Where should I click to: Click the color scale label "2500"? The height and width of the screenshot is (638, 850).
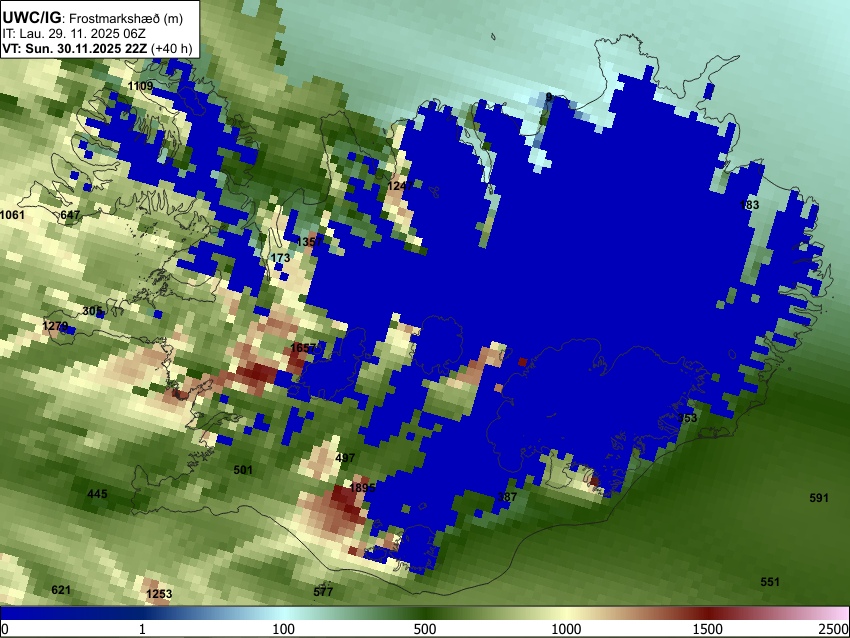pyautogui.click(x=834, y=629)
